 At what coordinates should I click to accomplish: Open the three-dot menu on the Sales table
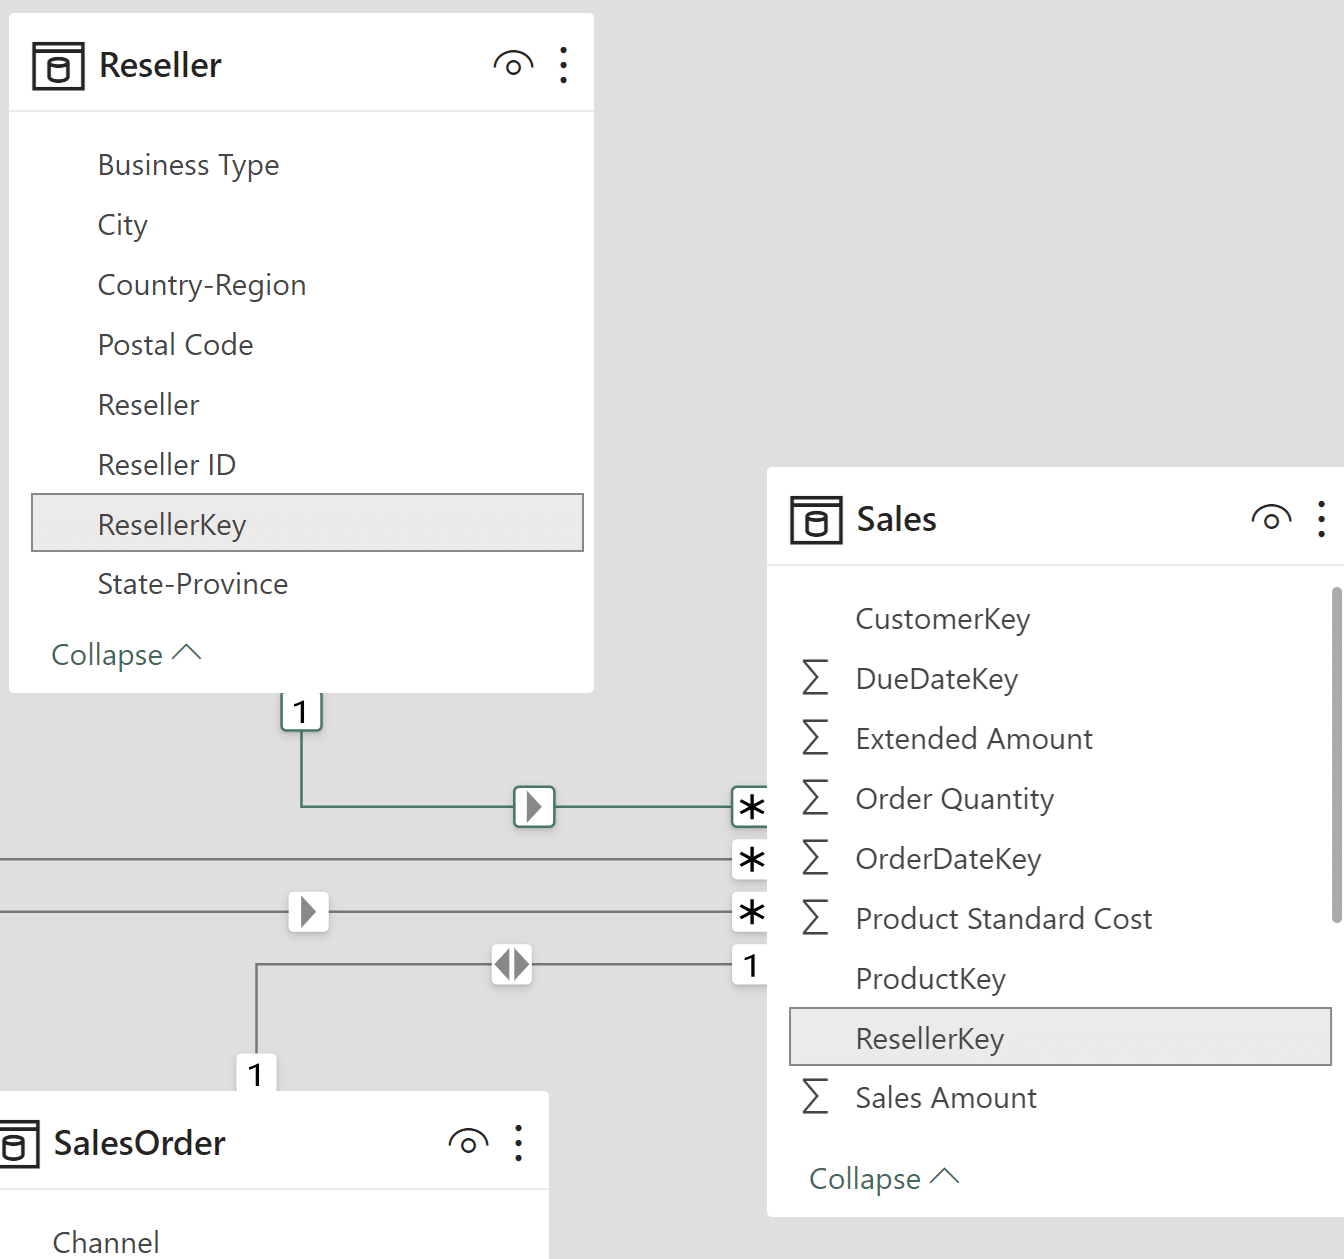[1322, 519]
